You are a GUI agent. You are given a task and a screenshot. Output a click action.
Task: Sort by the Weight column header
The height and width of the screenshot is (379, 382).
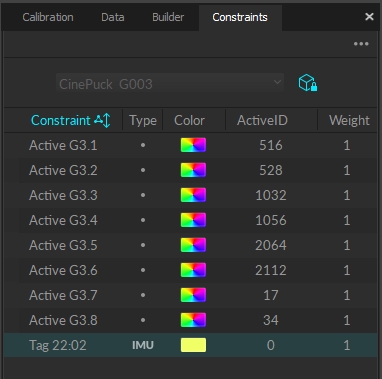pos(349,120)
